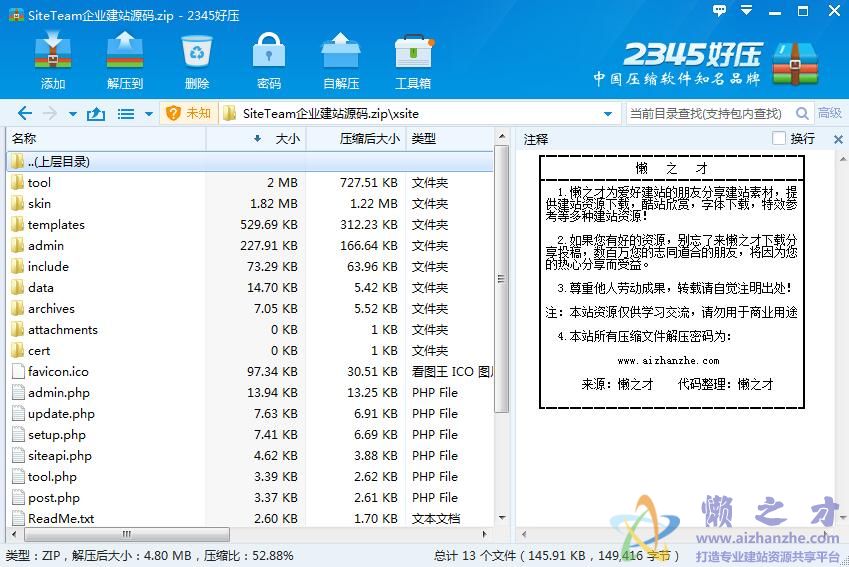Select the skin folder
The image size is (849, 567).
point(250,204)
